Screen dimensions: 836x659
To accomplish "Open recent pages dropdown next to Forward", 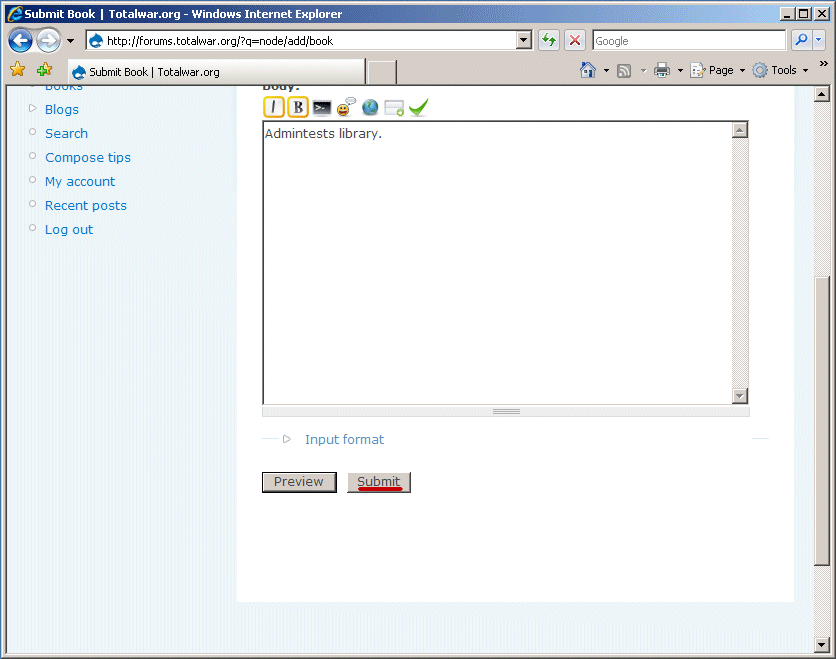I will [70, 41].
